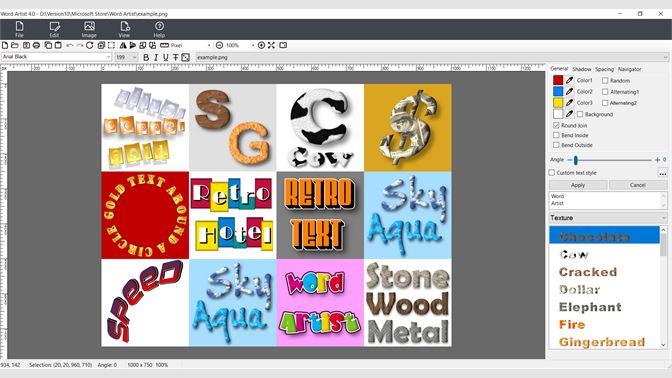Click the Paste clipboard toolbar icon
Image resolution: width=672 pixels, height=378 pixels.
[58, 45]
